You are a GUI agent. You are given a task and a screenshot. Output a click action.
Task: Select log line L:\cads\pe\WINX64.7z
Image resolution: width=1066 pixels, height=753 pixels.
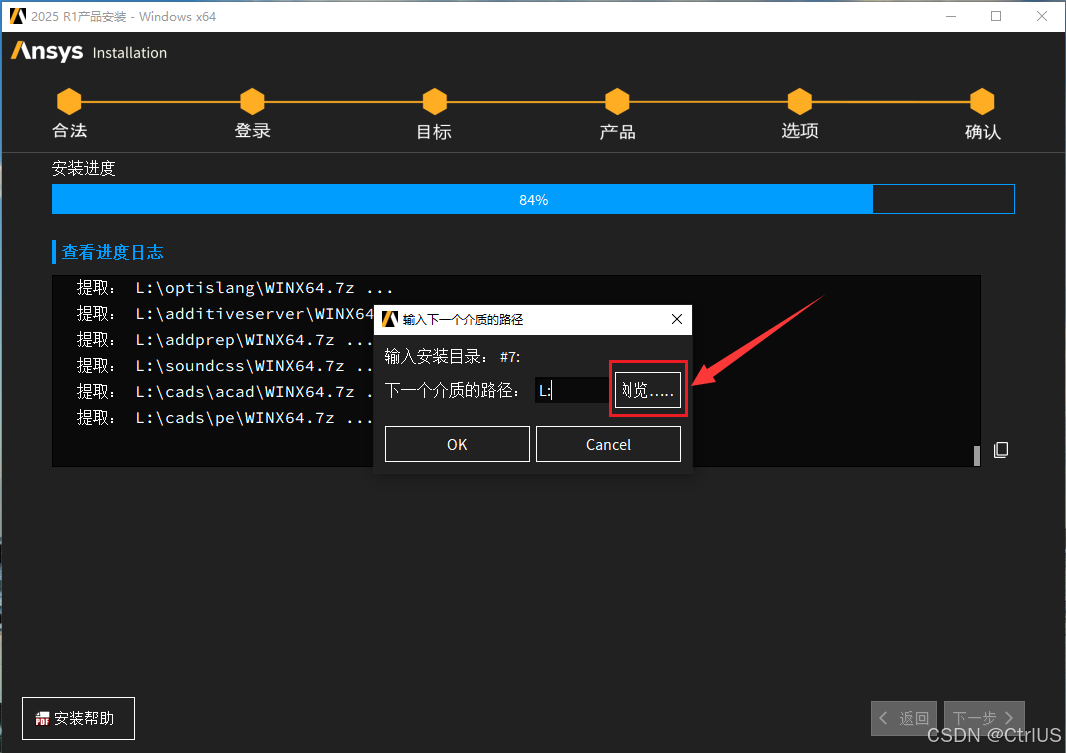point(224,417)
